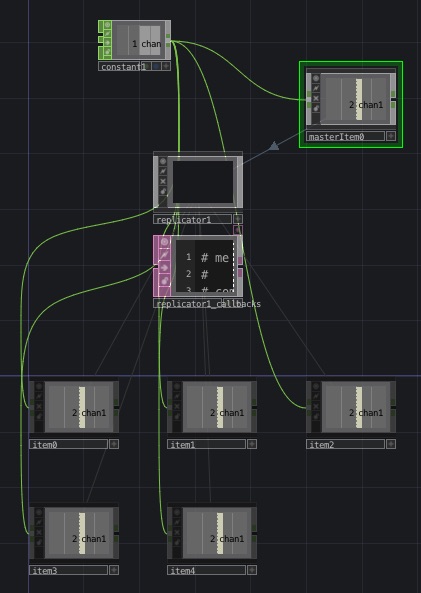Image resolution: width=421 pixels, height=593 pixels.
Task: Activate the plus button beside item4 name
Action: [x=252, y=570]
